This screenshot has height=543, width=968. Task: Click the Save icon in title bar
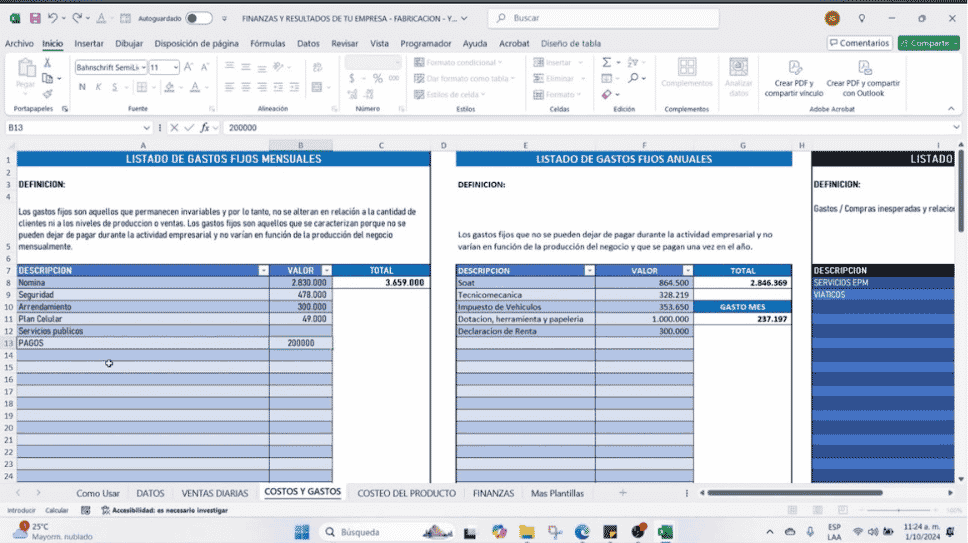35,19
